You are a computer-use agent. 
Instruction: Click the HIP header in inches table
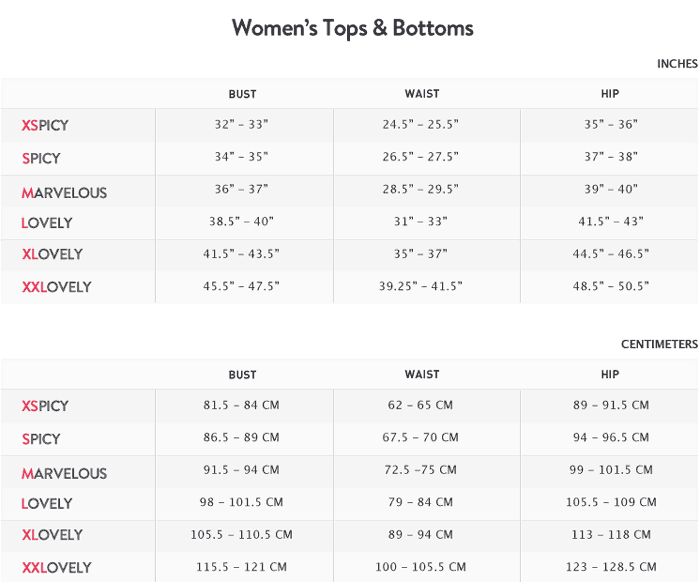tap(610, 94)
